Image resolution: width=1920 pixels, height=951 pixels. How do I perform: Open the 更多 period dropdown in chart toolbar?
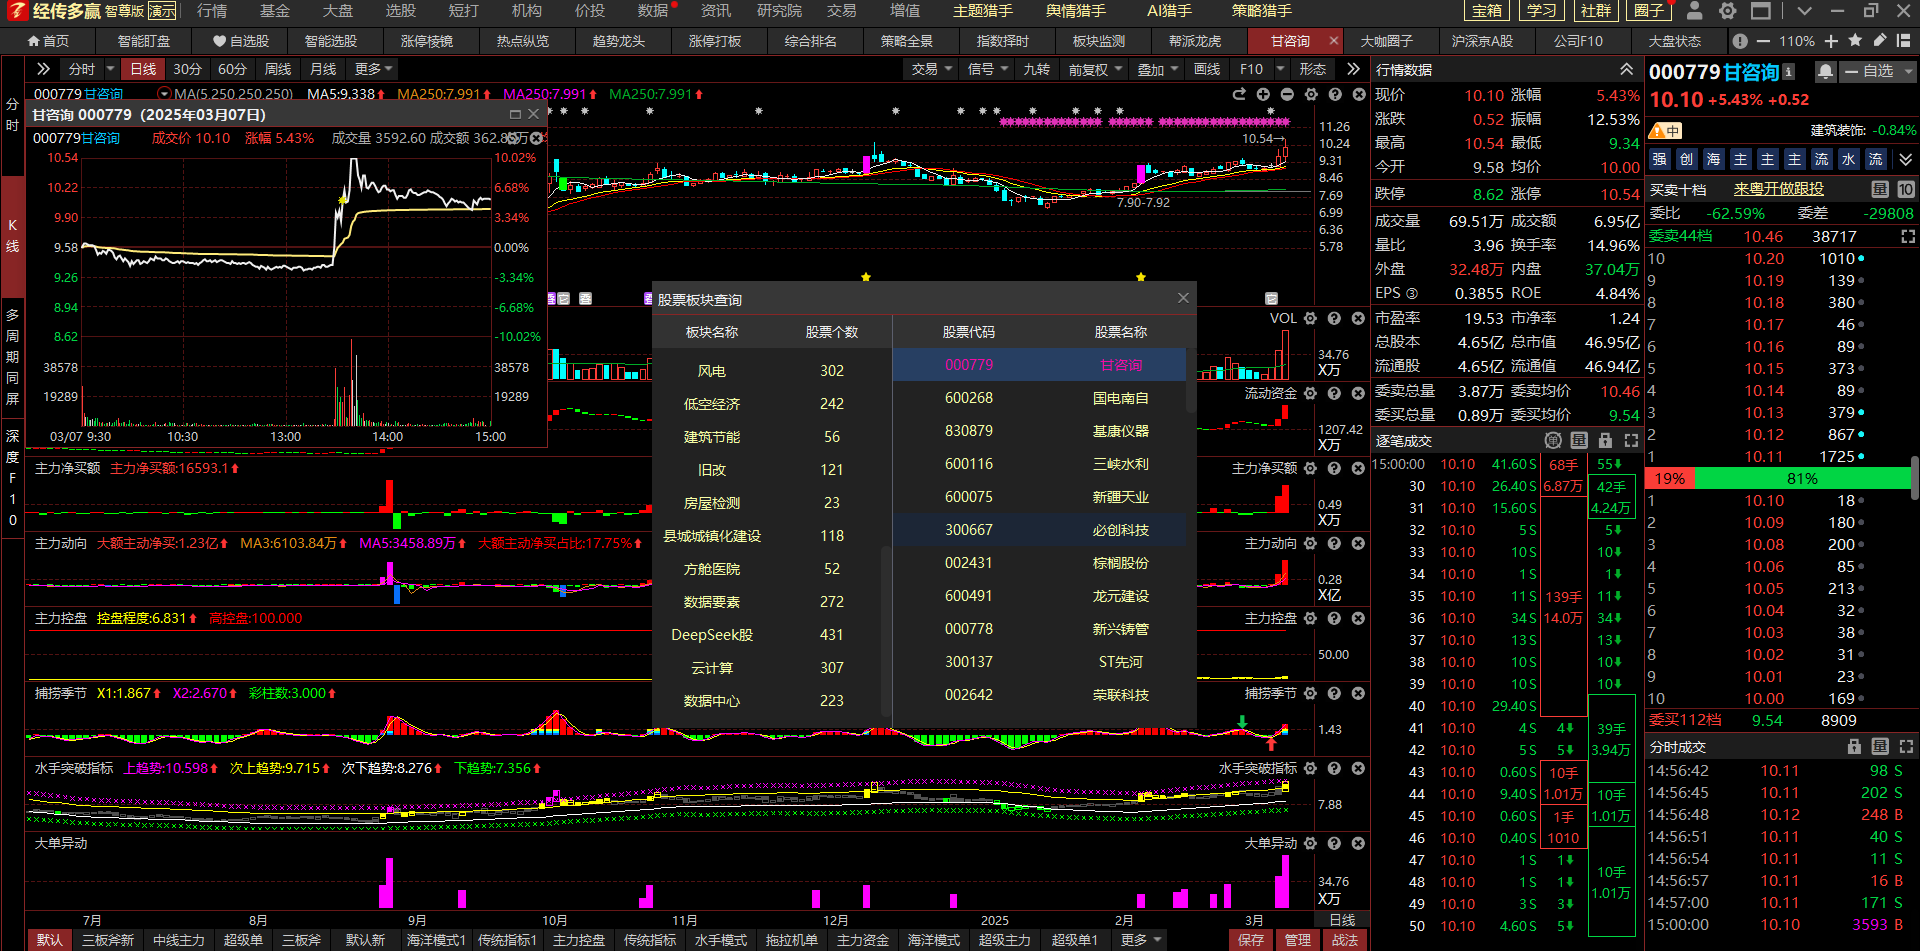(374, 69)
